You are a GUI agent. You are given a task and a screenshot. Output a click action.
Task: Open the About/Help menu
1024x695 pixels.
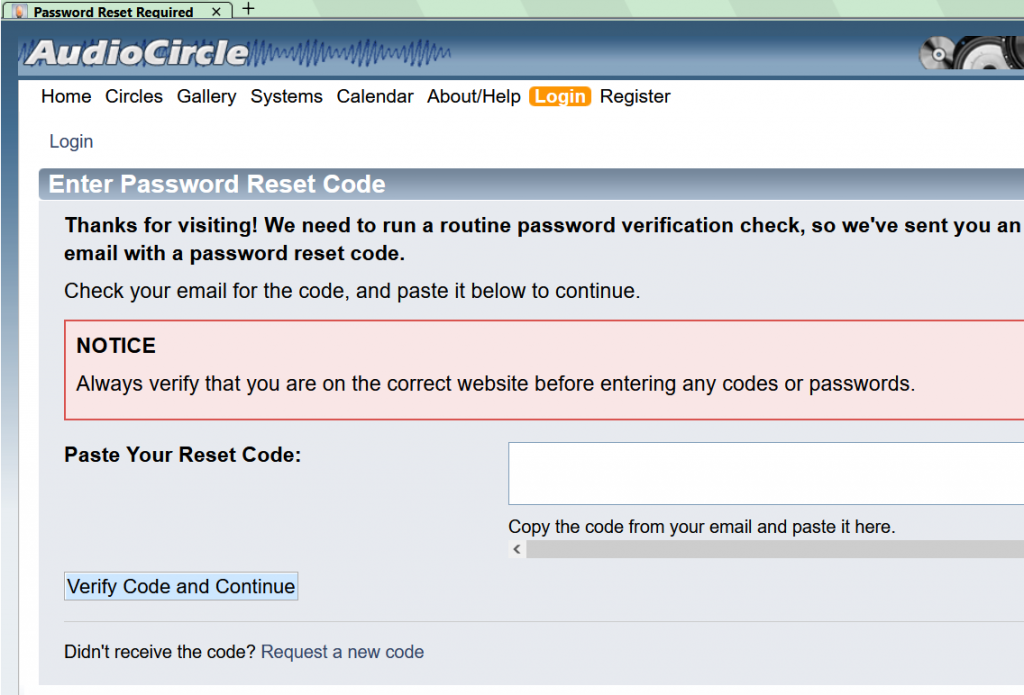pos(474,96)
